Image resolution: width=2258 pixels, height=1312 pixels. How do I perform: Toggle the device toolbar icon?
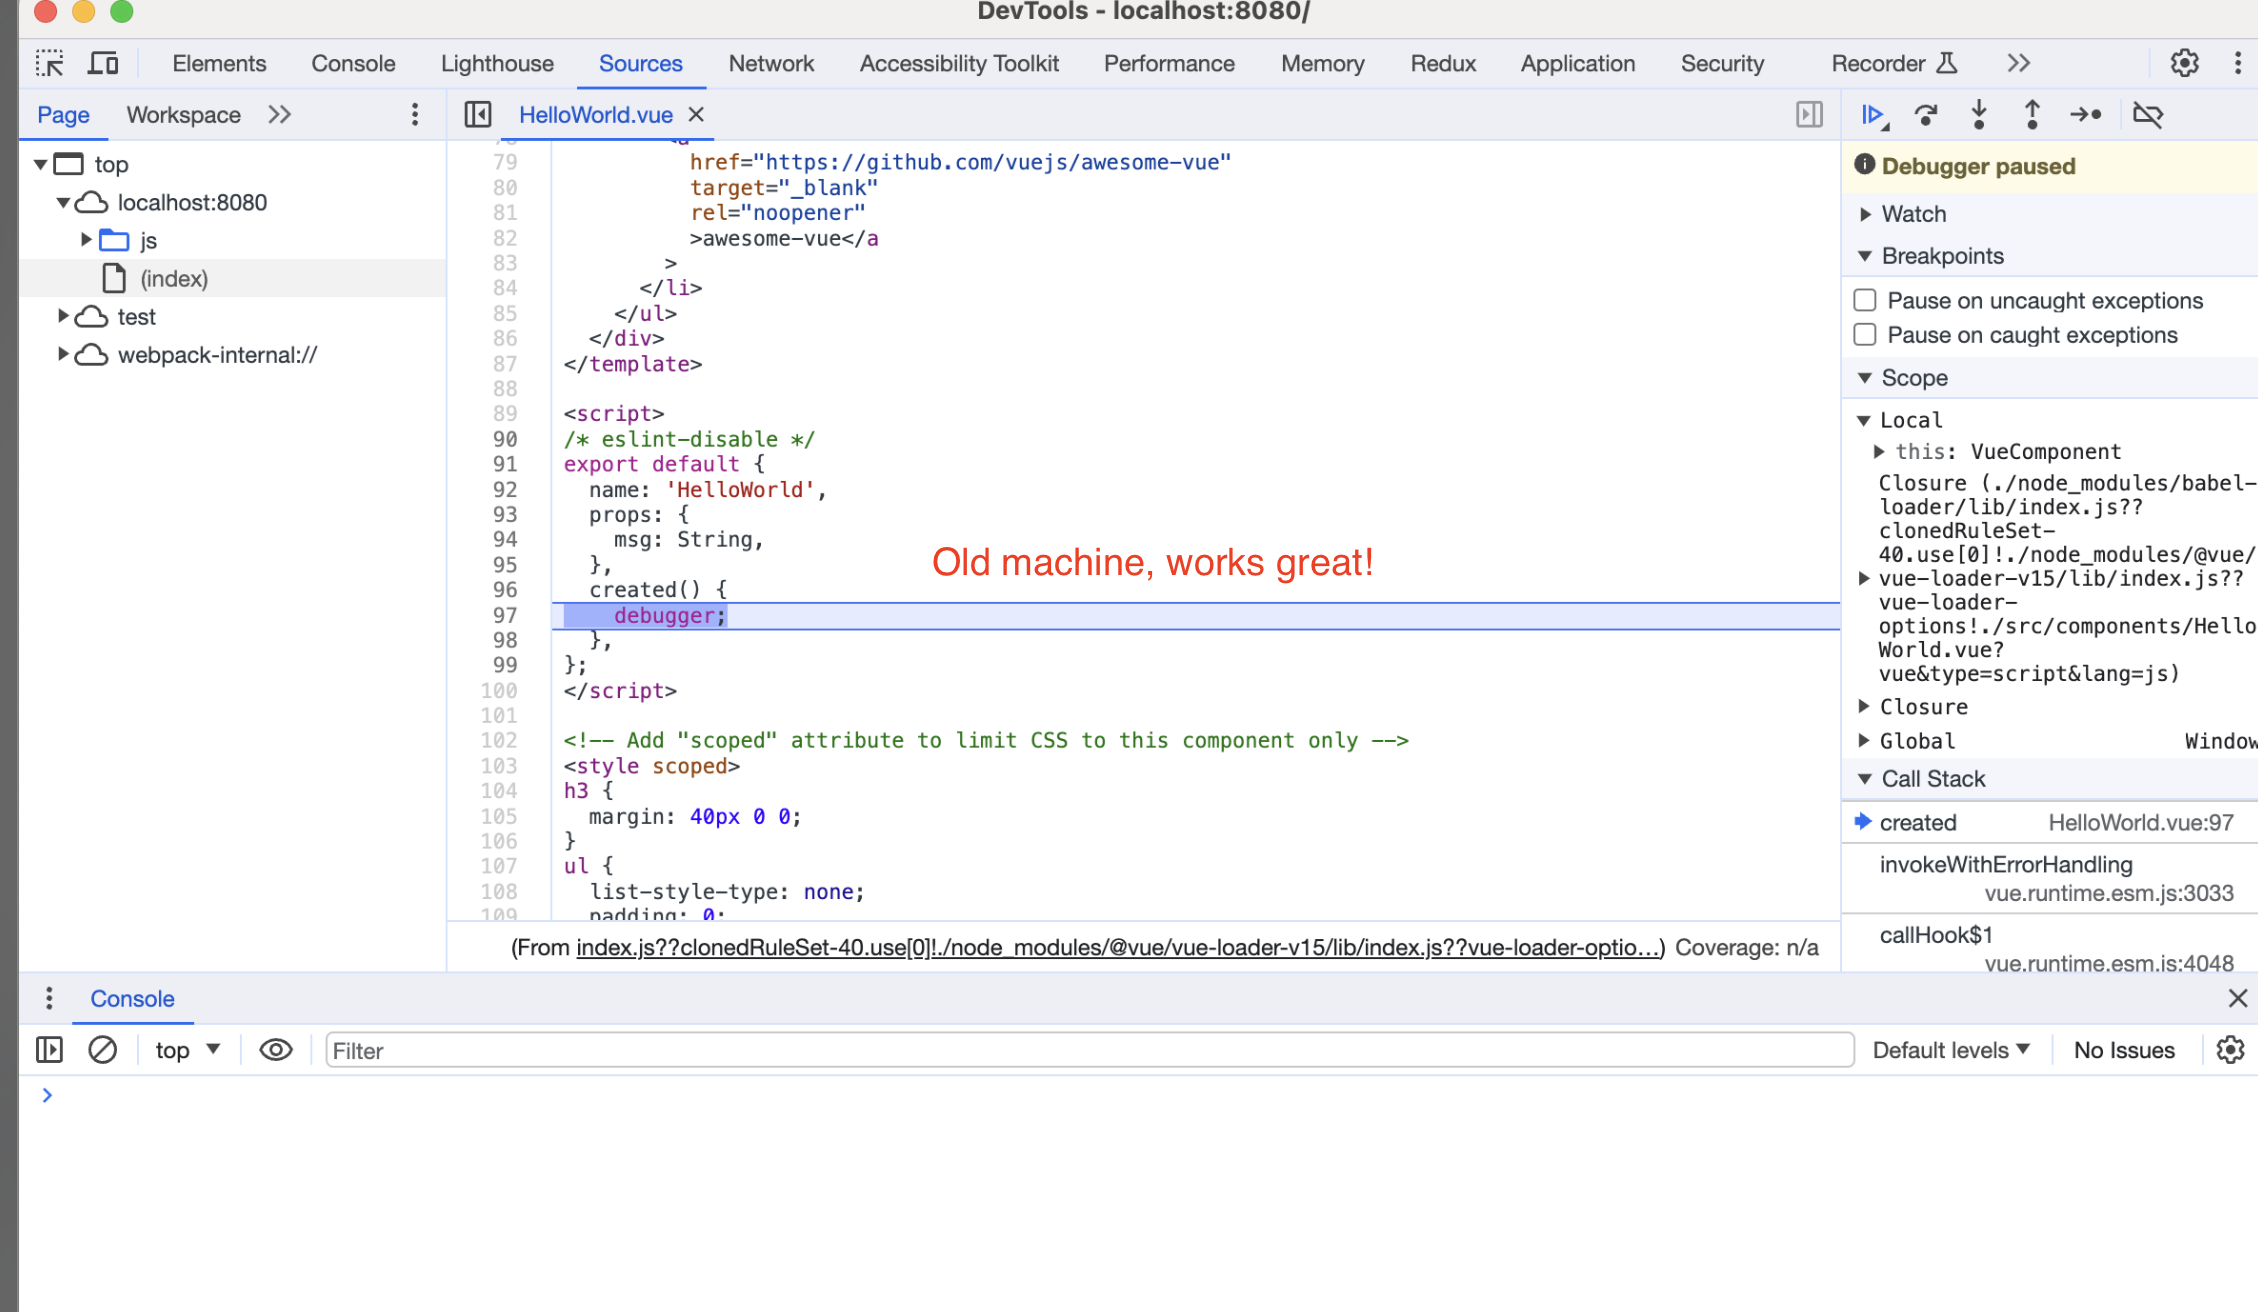pyautogui.click(x=102, y=64)
